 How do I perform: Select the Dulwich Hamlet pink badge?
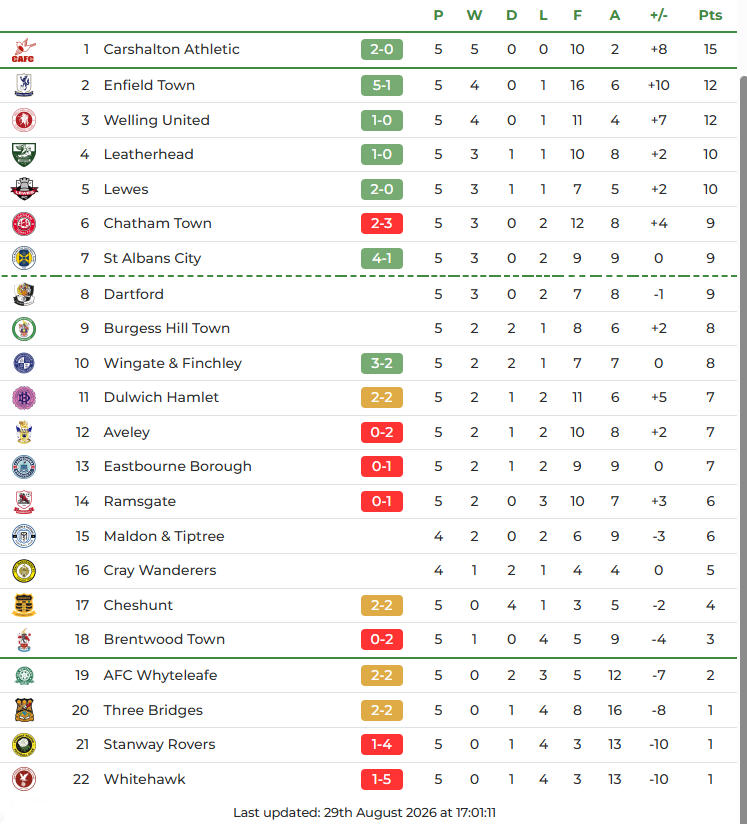pyautogui.click(x=24, y=398)
